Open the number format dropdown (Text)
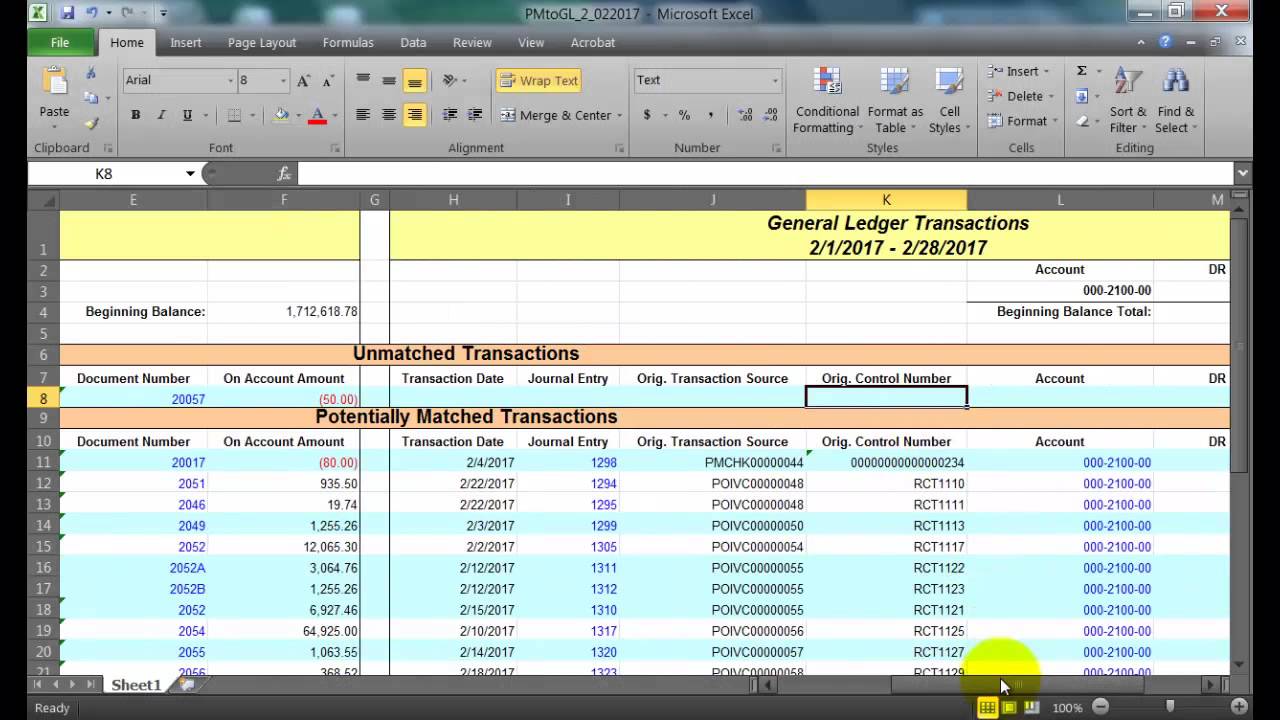 [775, 81]
